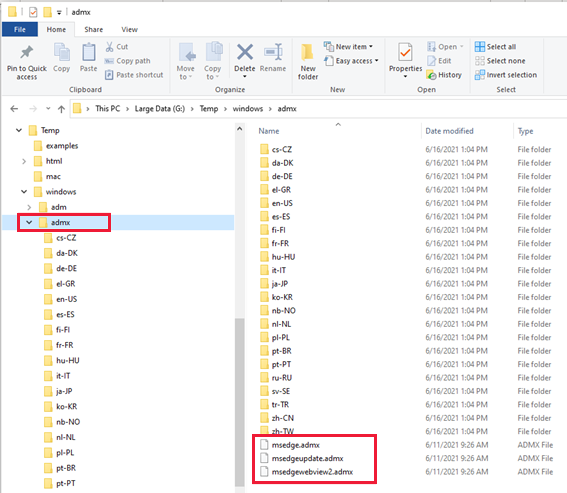Switch to the View tab
This screenshot has height=493, width=567.
click(129, 30)
